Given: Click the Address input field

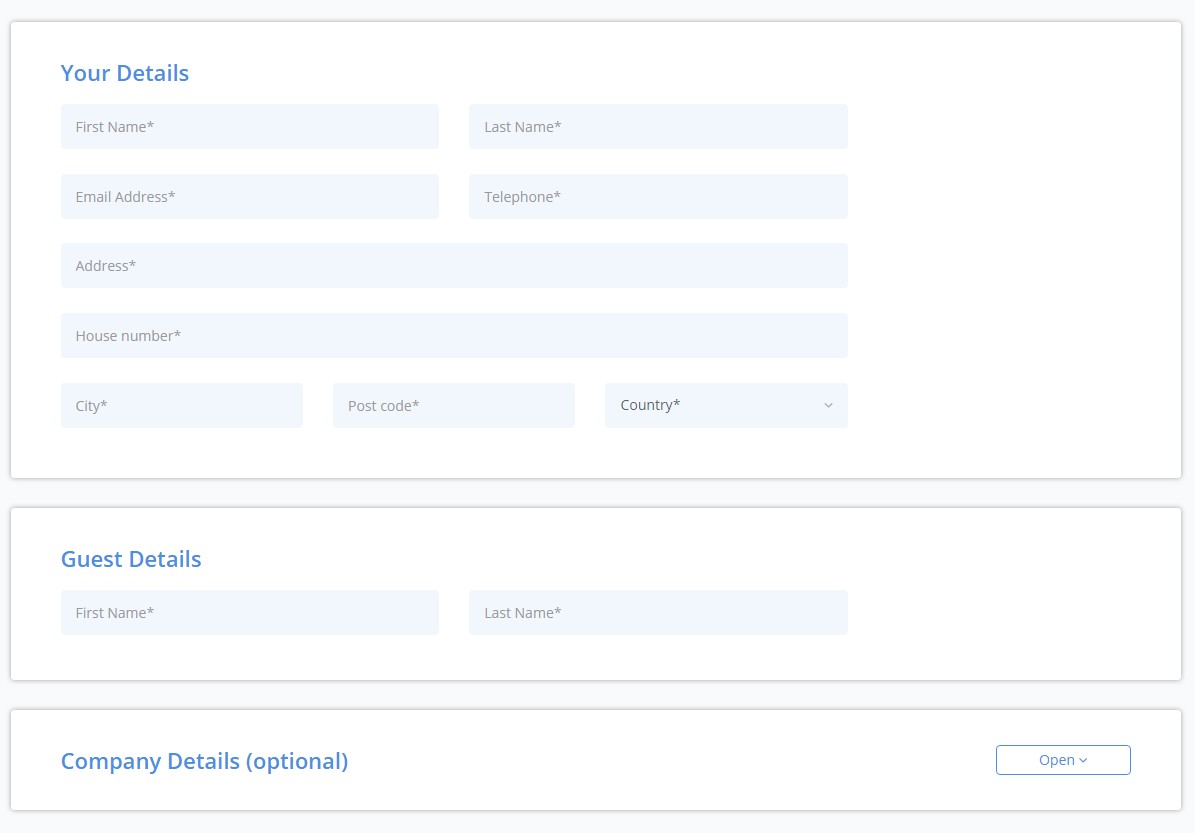Looking at the screenshot, I should 454,265.
